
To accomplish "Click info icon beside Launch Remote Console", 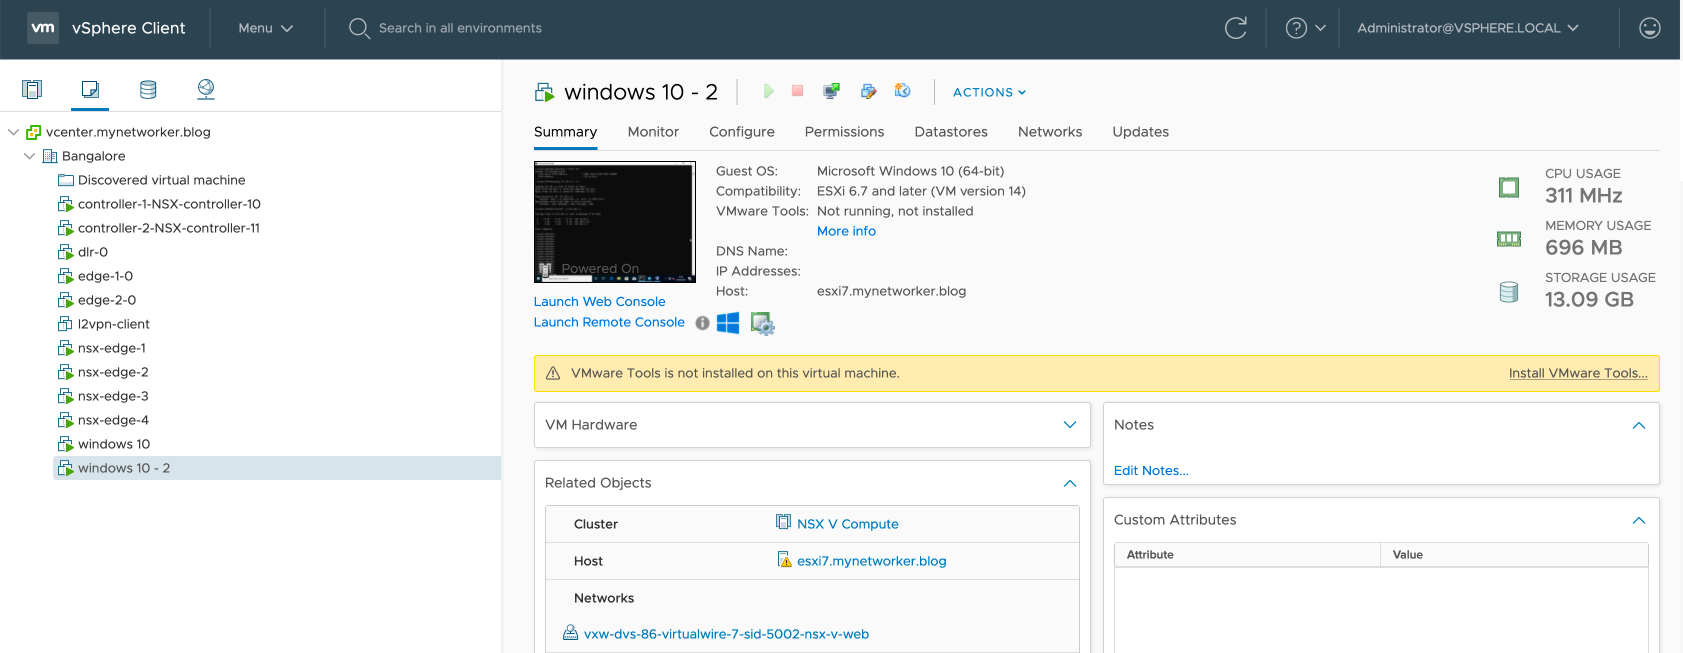I will (702, 323).
